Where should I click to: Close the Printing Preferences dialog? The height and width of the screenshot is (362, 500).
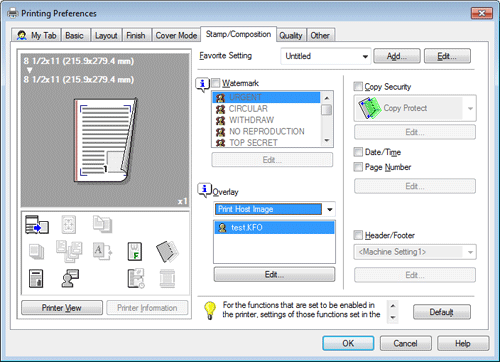pyautogui.click(x=482, y=13)
